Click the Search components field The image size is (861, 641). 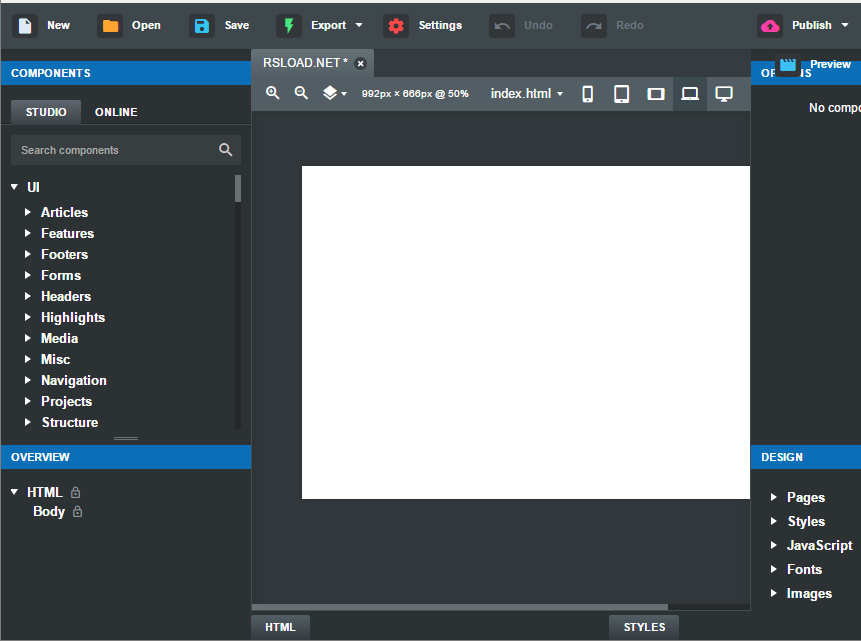[126, 150]
